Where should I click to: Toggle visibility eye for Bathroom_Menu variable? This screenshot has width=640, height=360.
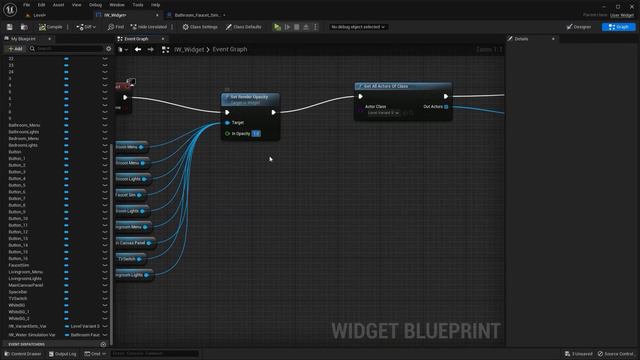105,125
